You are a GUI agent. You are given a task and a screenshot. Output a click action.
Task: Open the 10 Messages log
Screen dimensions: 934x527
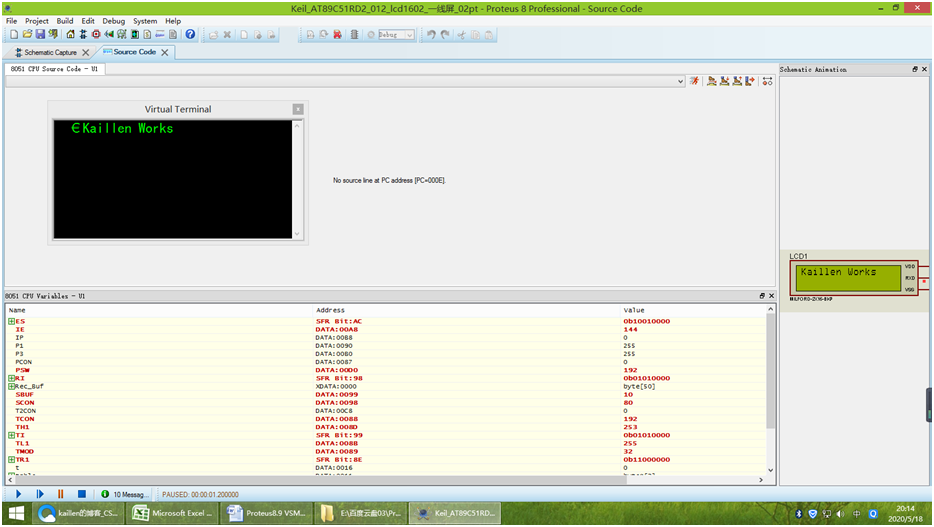point(123,494)
